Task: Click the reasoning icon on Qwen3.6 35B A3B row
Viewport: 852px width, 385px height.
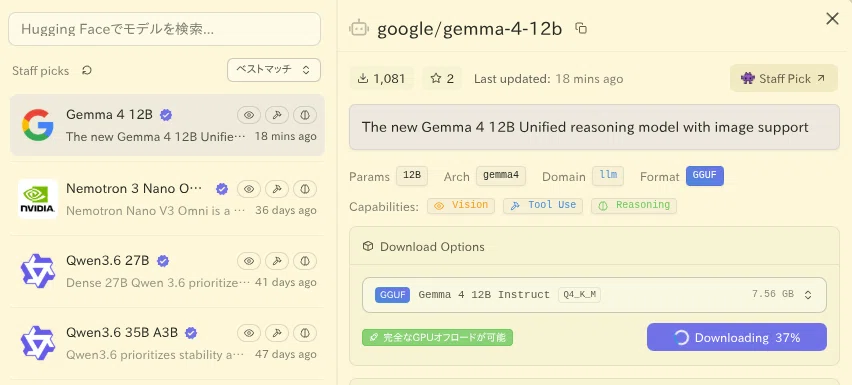Action: coord(305,333)
